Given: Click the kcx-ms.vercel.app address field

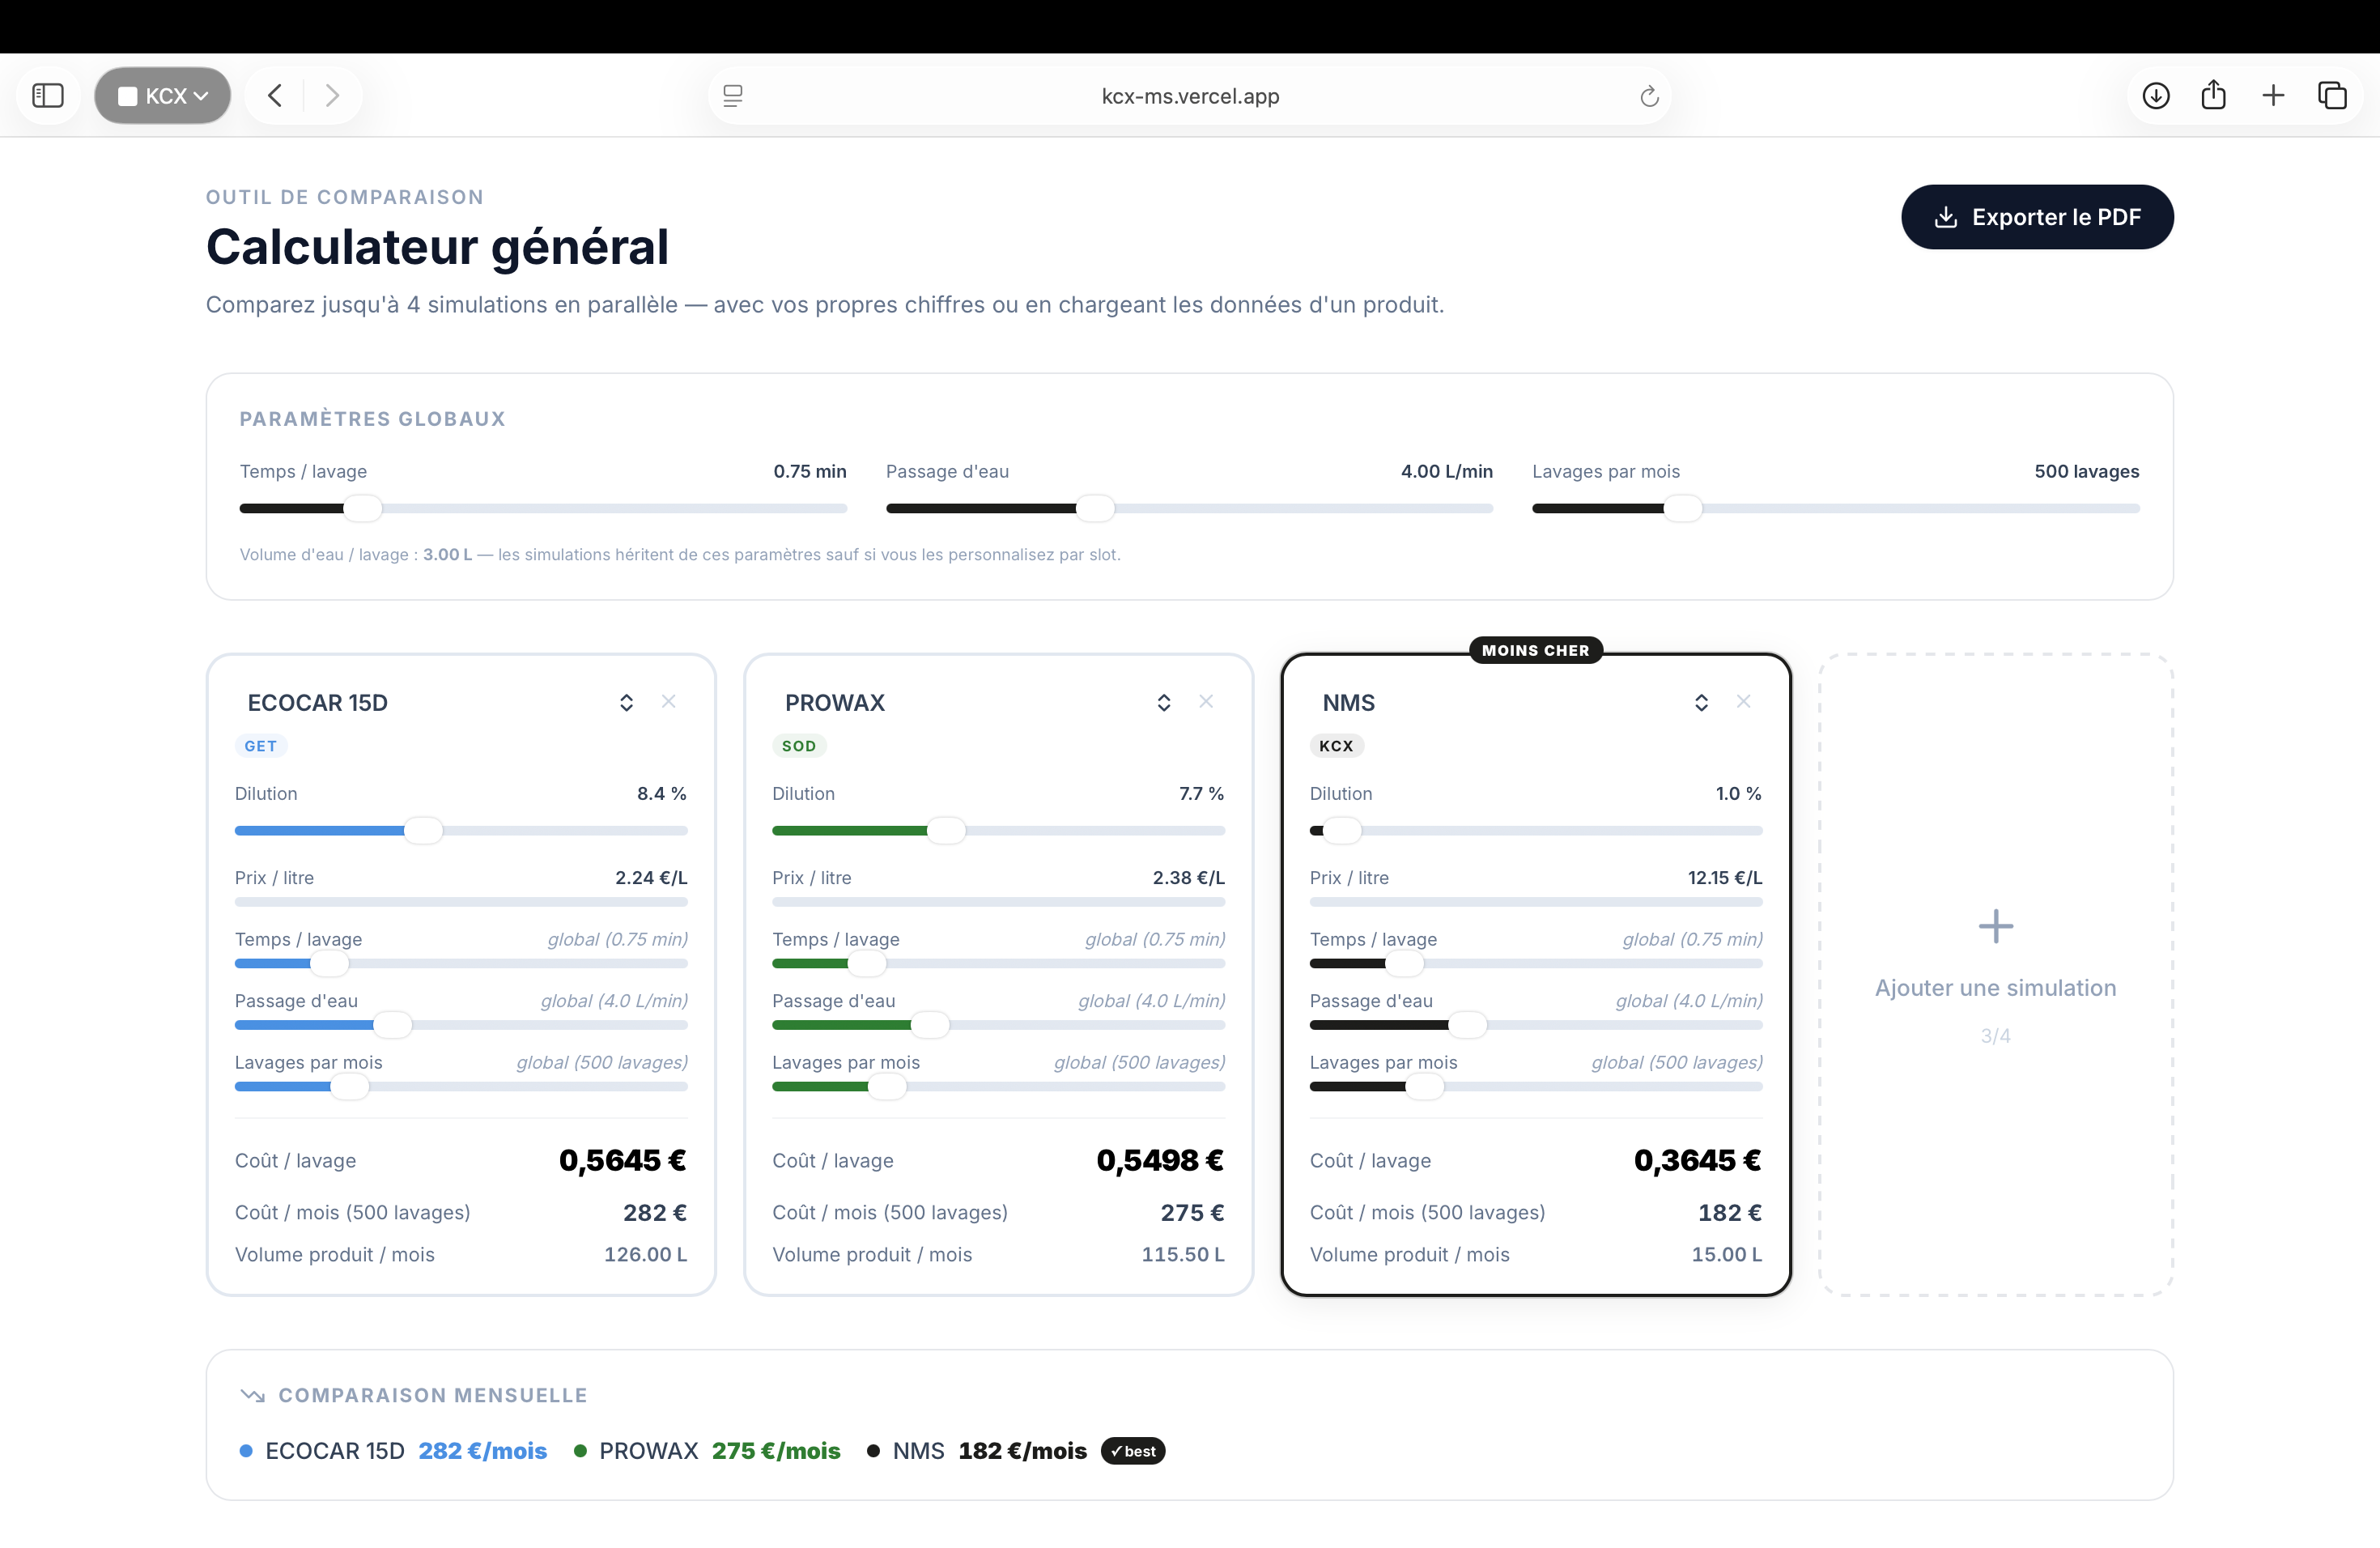Looking at the screenshot, I should tap(1190, 96).
